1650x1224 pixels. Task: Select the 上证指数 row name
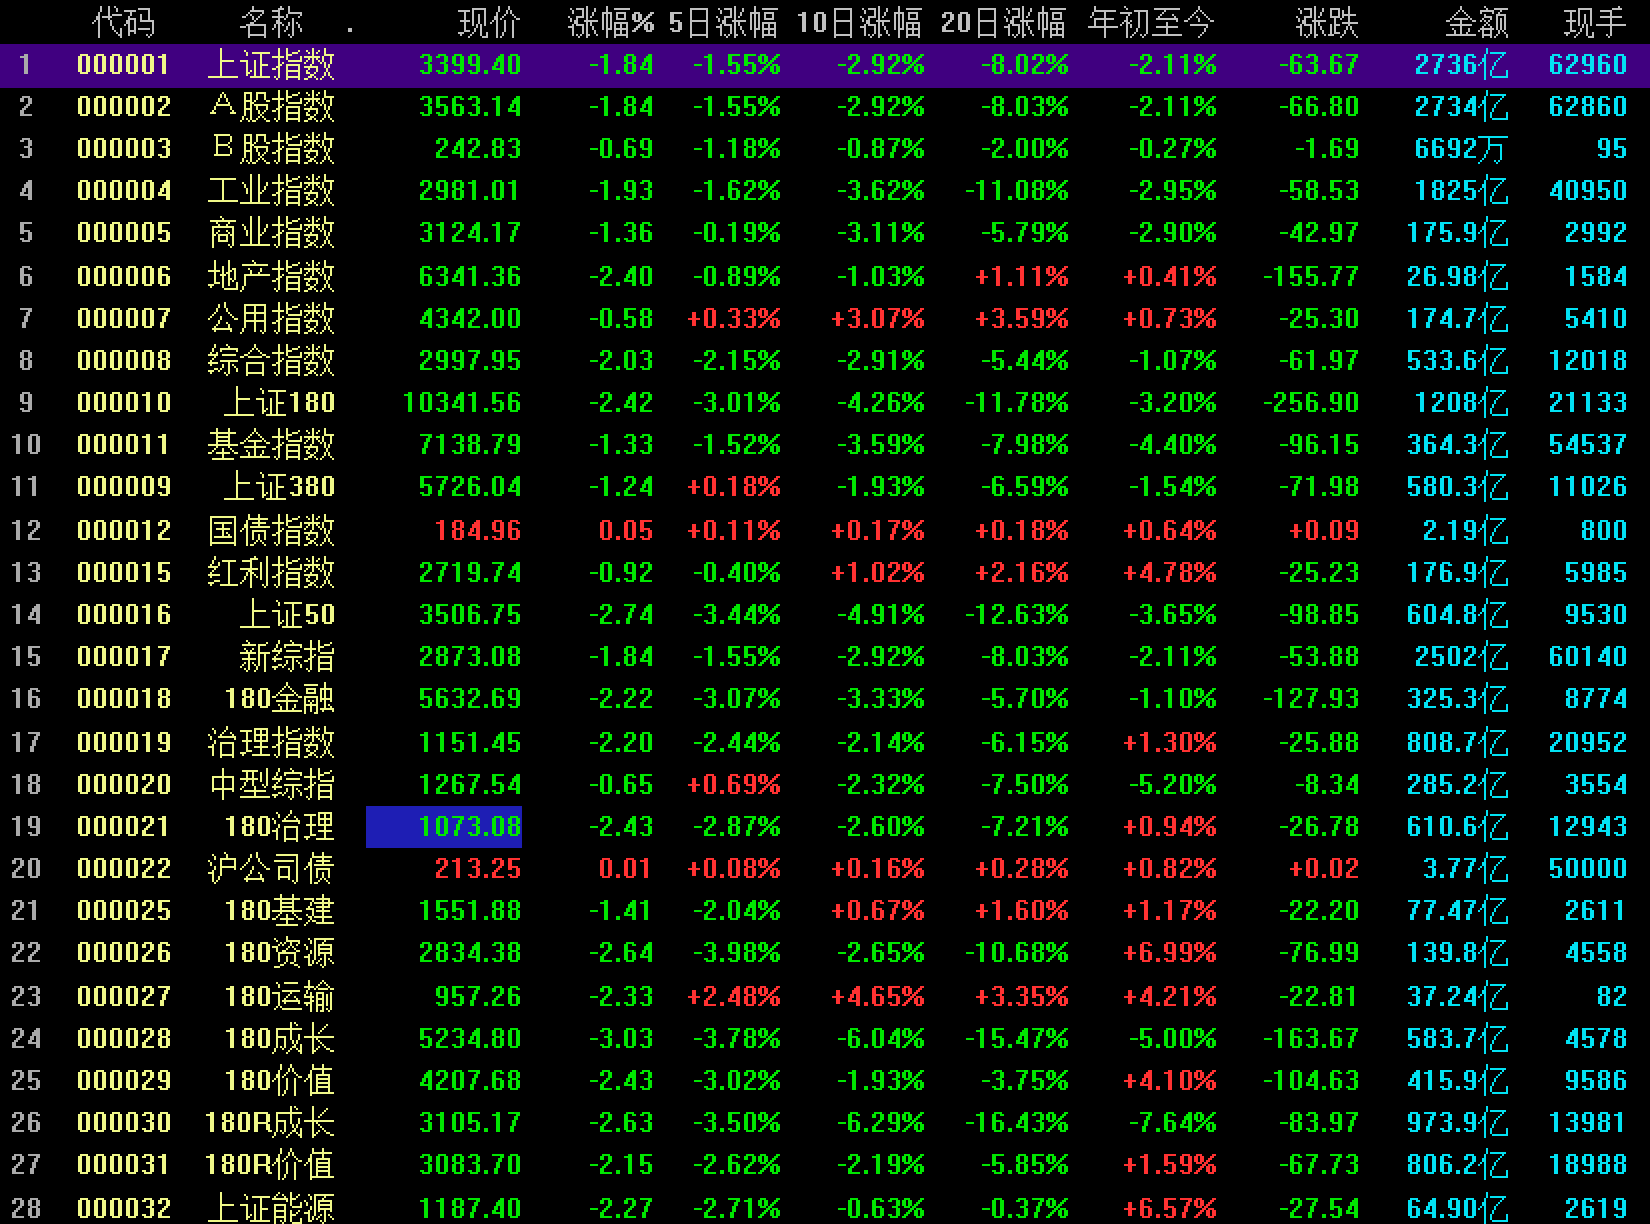271,65
